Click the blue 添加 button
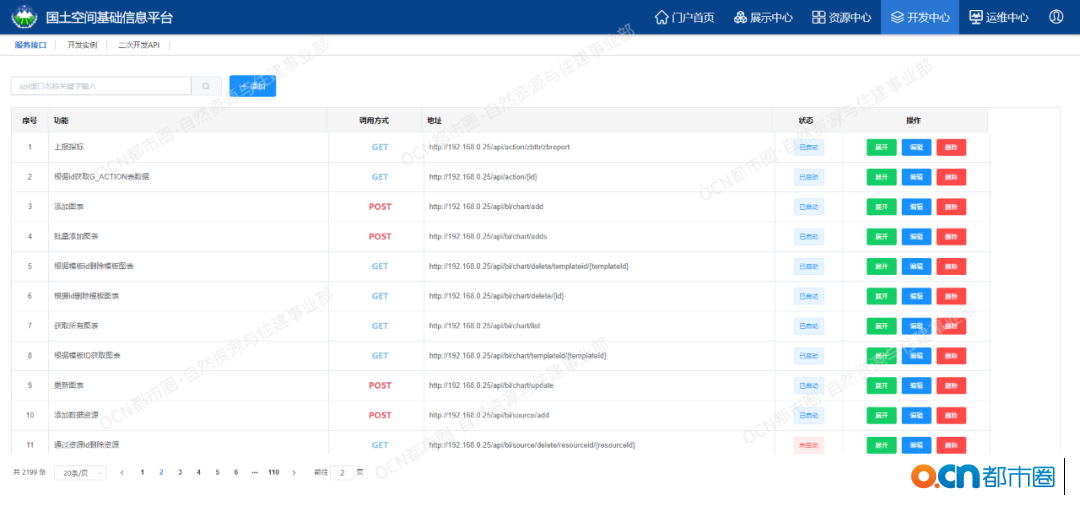 [x=253, y=86]
